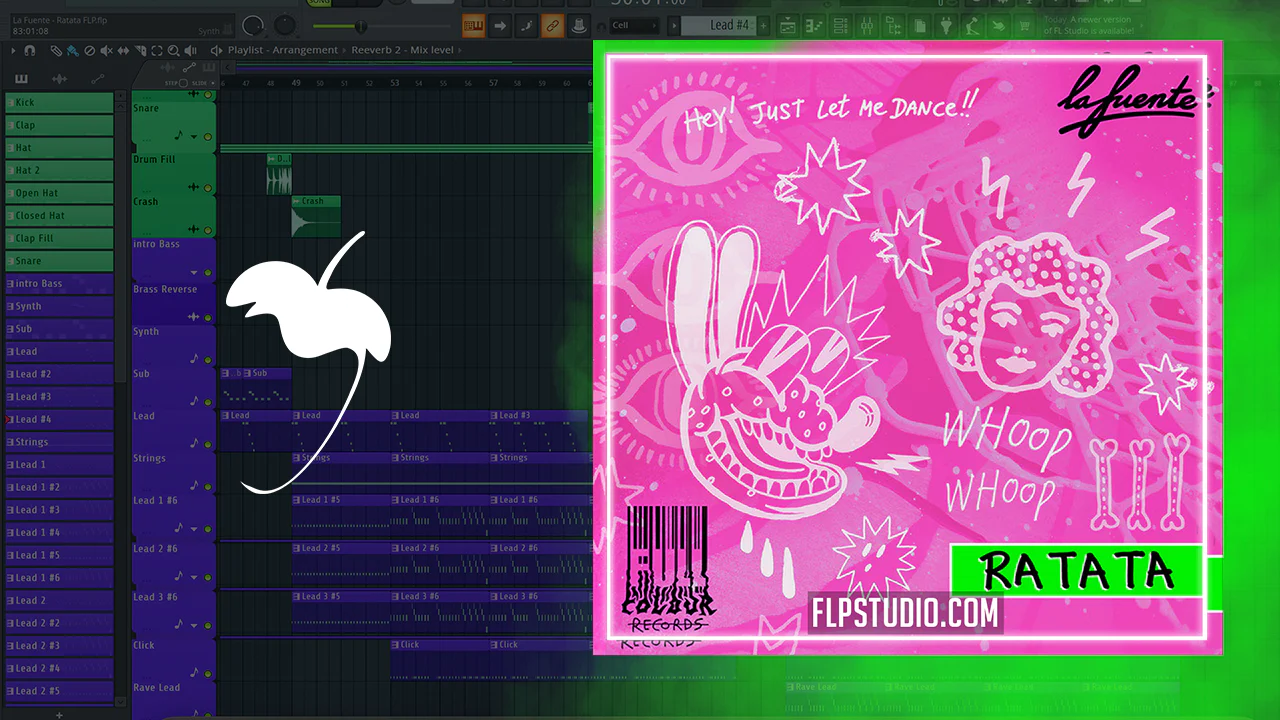Click bar 53 on the timeline ruler
This screenshot has width=1280, height=720.
[x=395, y=83]
